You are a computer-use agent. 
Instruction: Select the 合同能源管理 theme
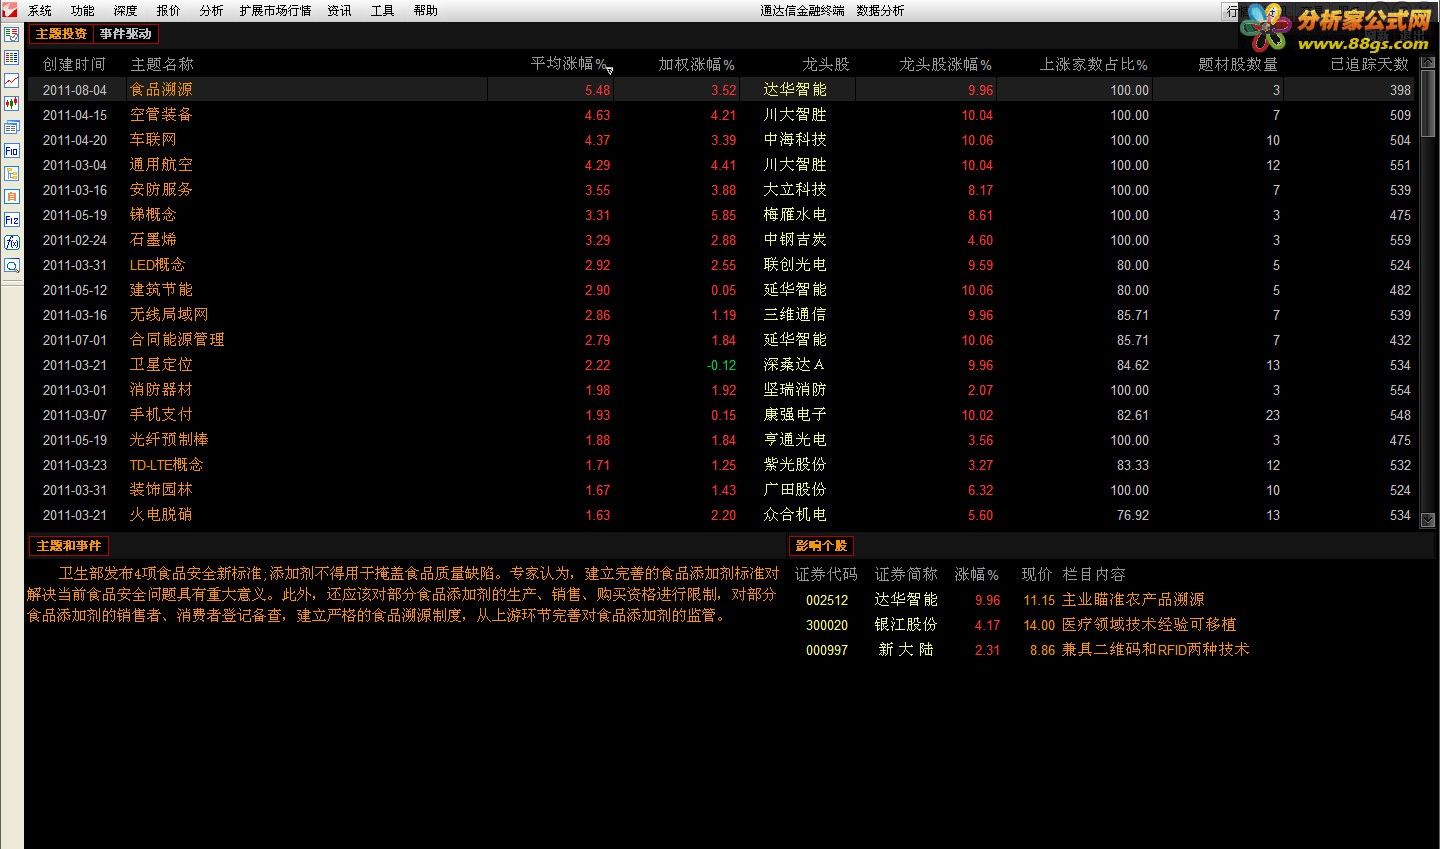pos(177,340)
